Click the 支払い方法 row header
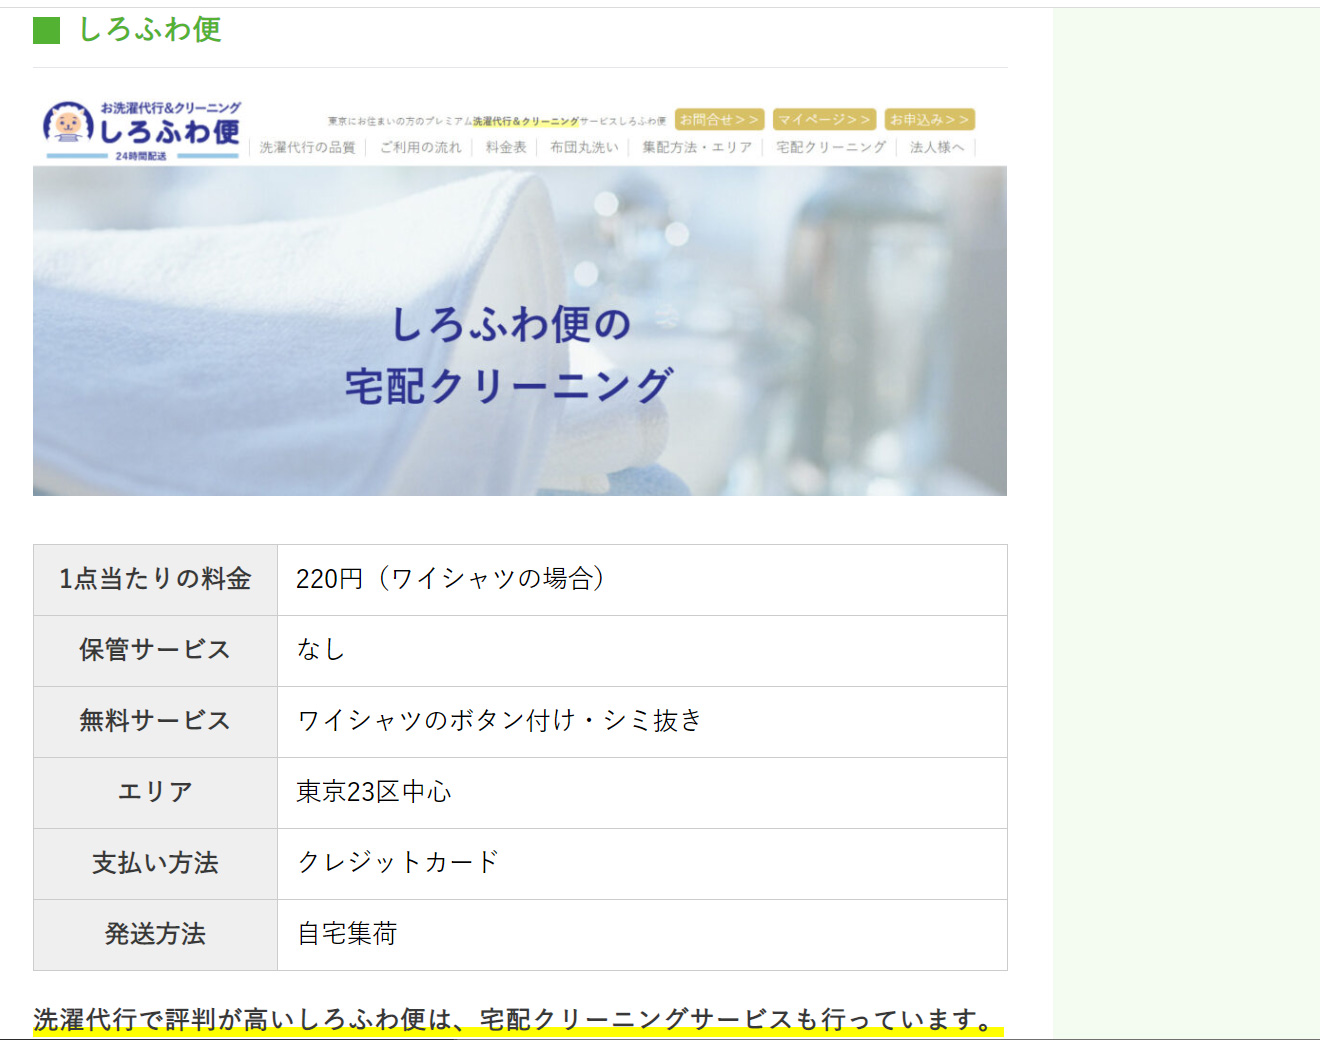The width and height of the screenshot is (1320, 1040). [x=155, y=864]
